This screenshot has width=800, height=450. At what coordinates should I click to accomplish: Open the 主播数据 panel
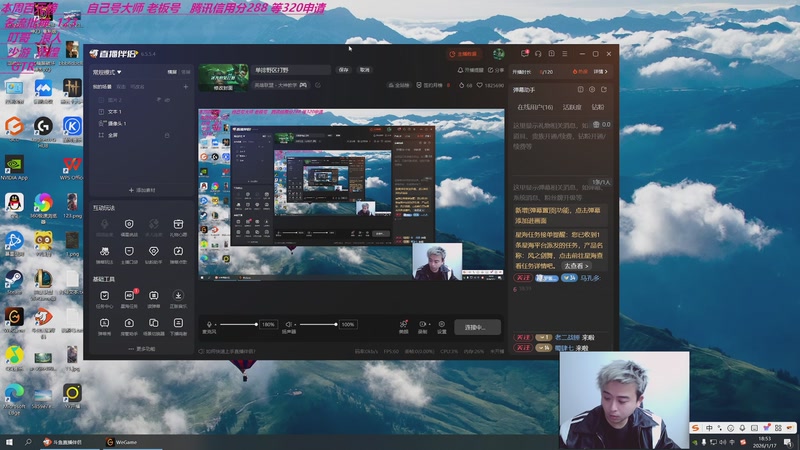[463, 54]
